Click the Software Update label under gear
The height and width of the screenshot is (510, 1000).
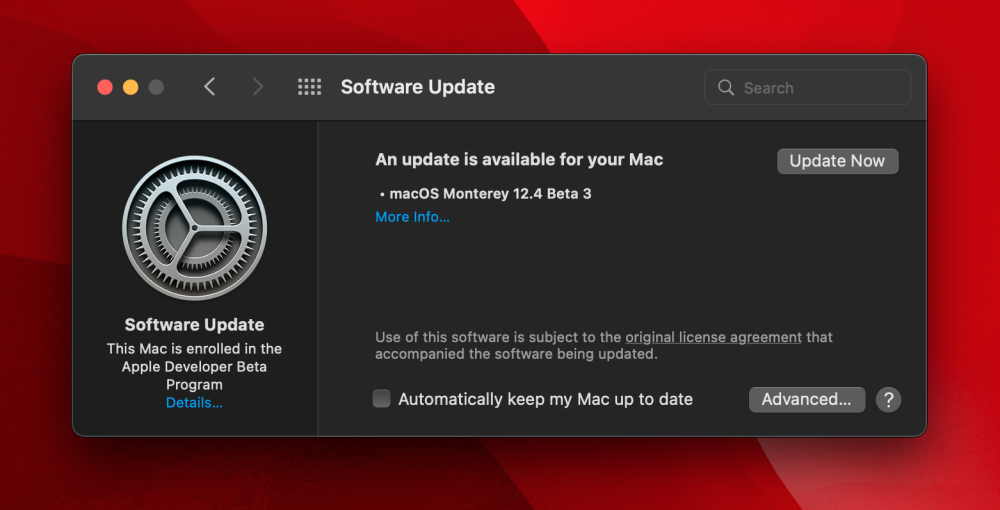(x=195, y=324)
